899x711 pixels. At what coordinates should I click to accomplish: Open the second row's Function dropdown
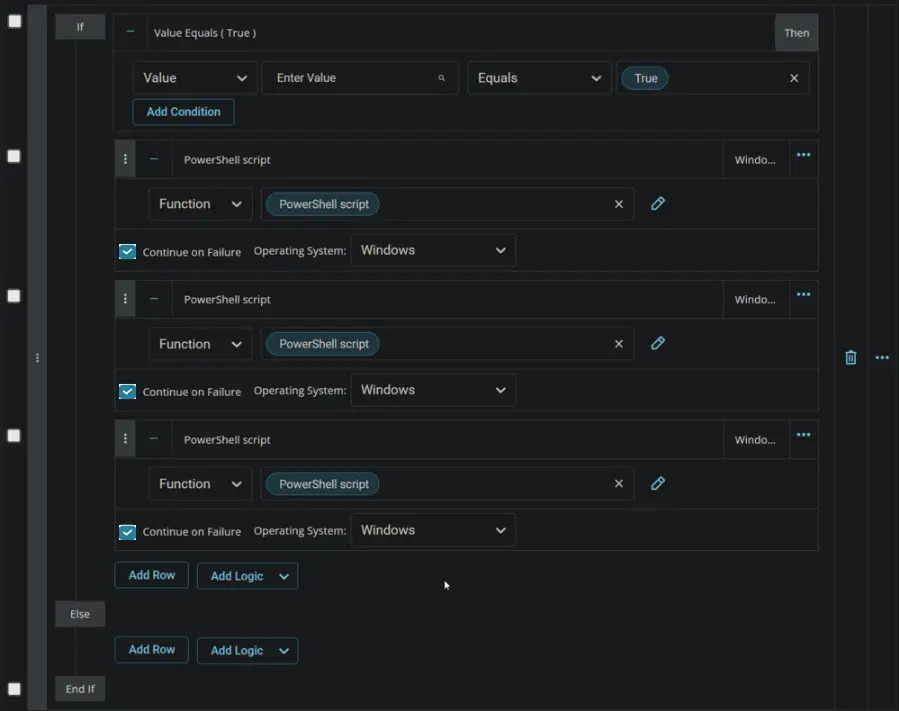(200, 344)
